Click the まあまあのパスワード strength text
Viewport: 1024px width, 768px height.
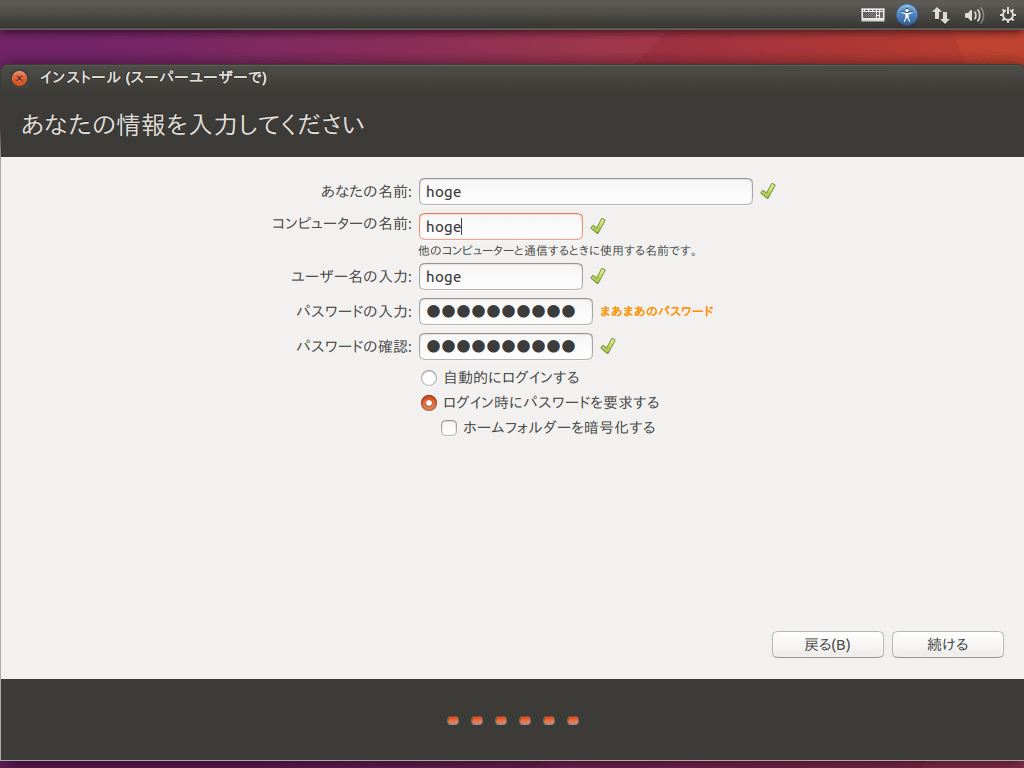(656, 312)
